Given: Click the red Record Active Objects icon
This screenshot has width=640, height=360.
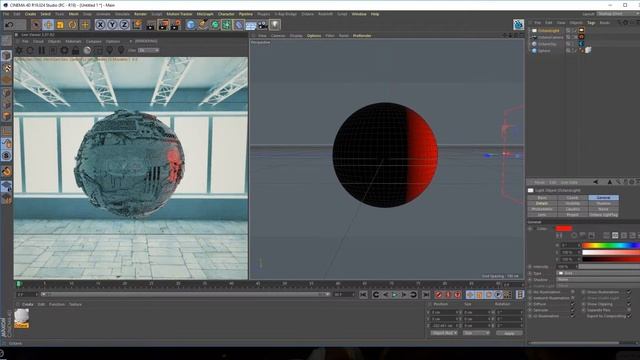Looking at the screenshot, I should (x=438, y=294).
